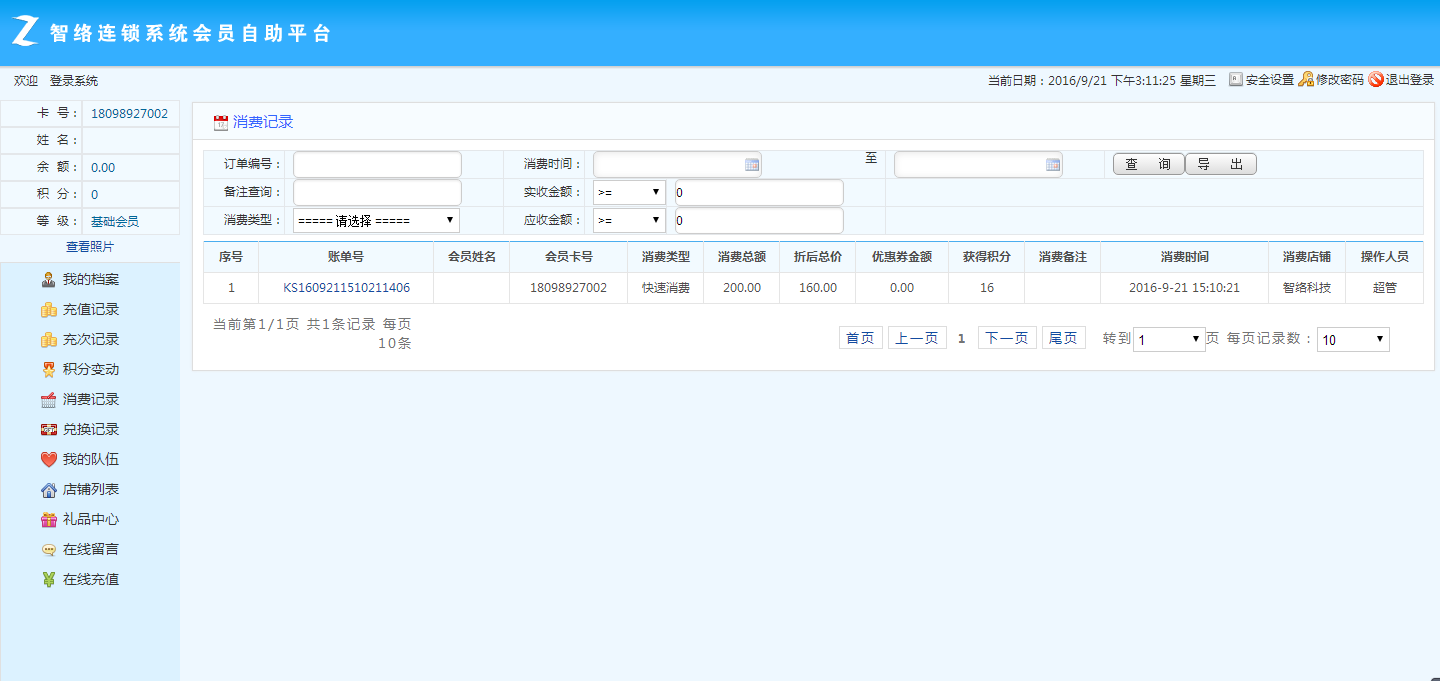Click the 消费总额 column header

coord(742,257)
